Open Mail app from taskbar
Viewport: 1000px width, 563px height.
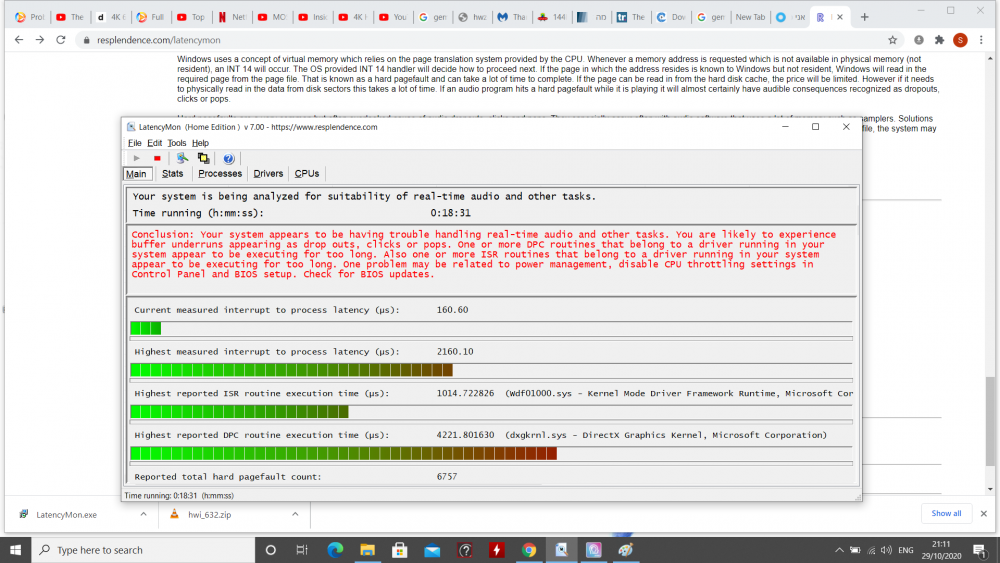pos(432,550)
